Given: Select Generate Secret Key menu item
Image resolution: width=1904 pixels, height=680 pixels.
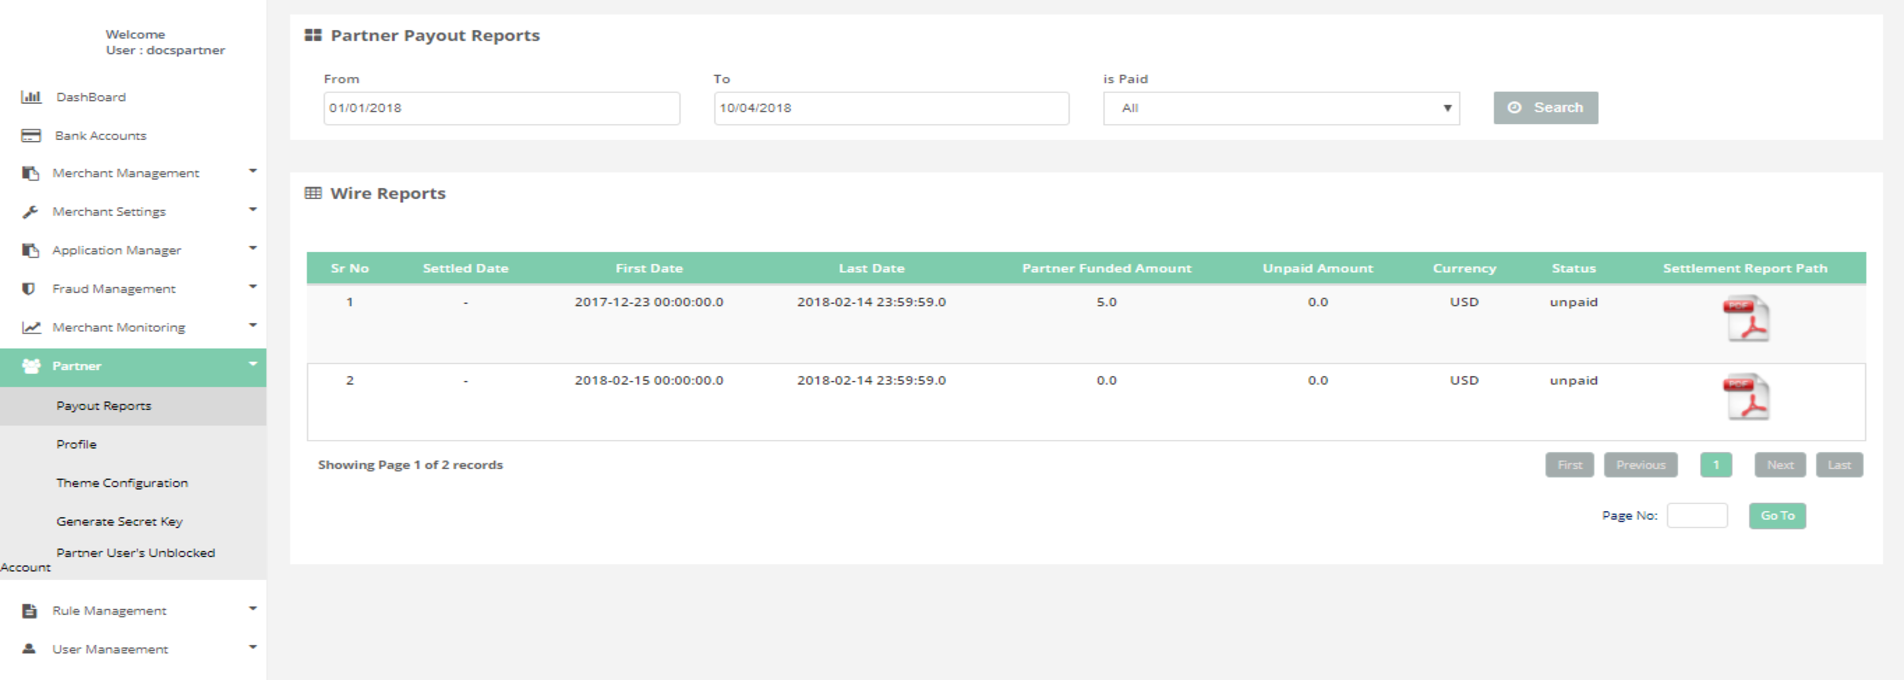Looking at the screenshot, I should 119,521.
